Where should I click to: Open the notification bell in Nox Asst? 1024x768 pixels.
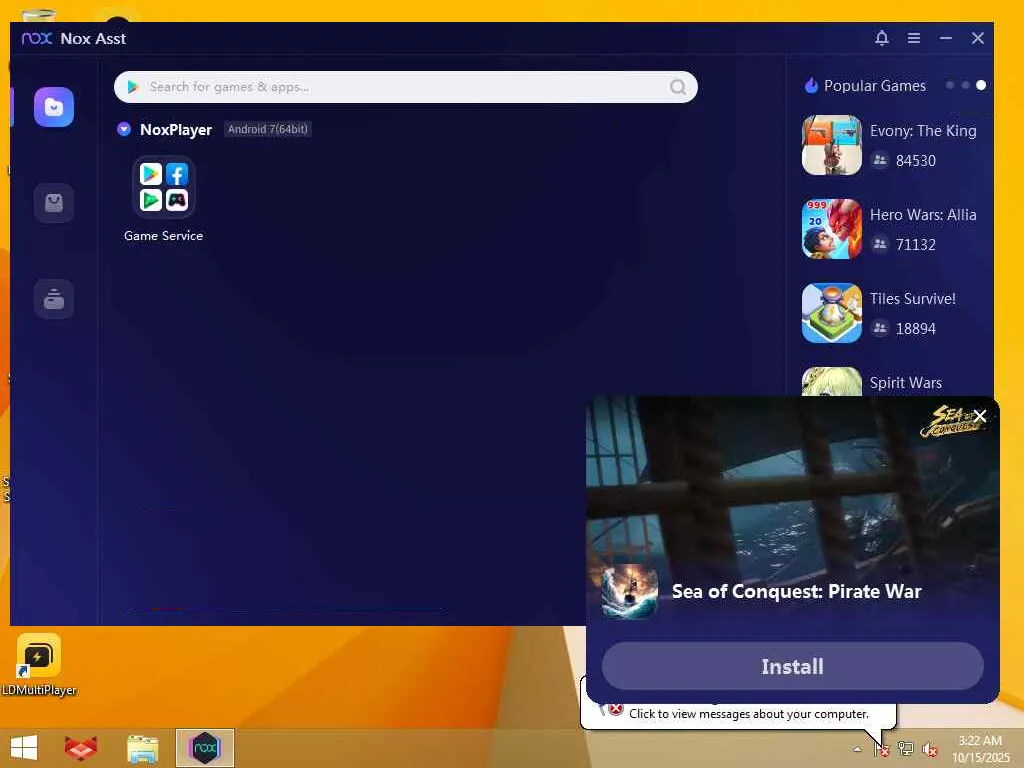coord(882,38)
